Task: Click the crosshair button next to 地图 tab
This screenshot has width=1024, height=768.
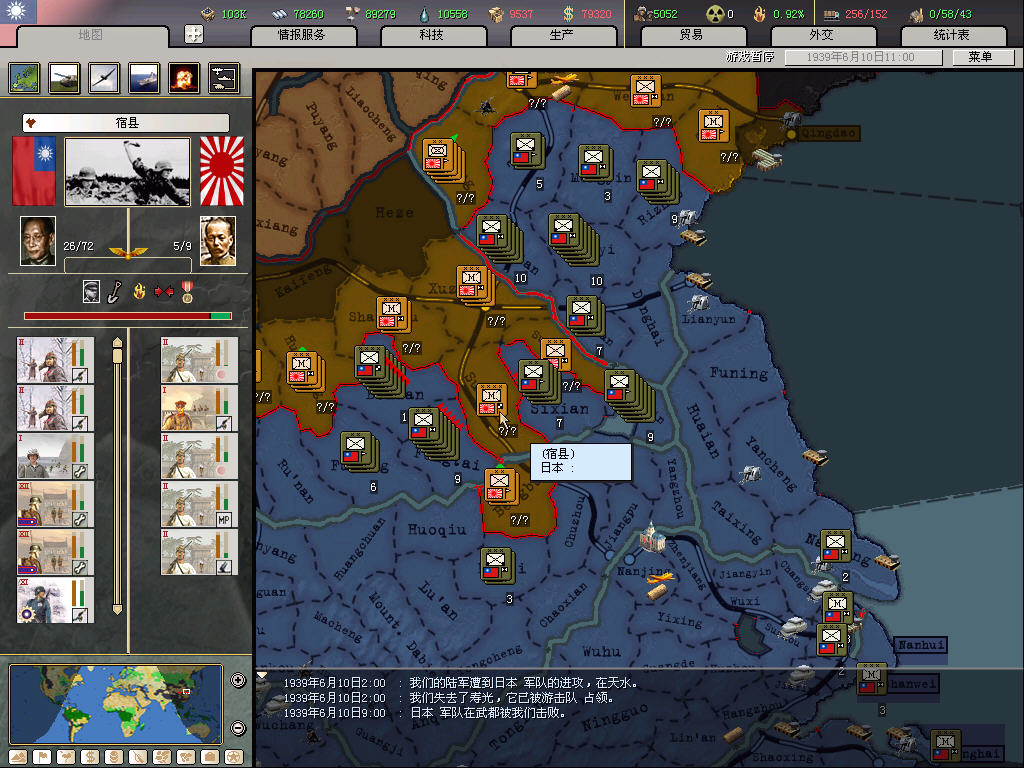Action: coord(194,34)
